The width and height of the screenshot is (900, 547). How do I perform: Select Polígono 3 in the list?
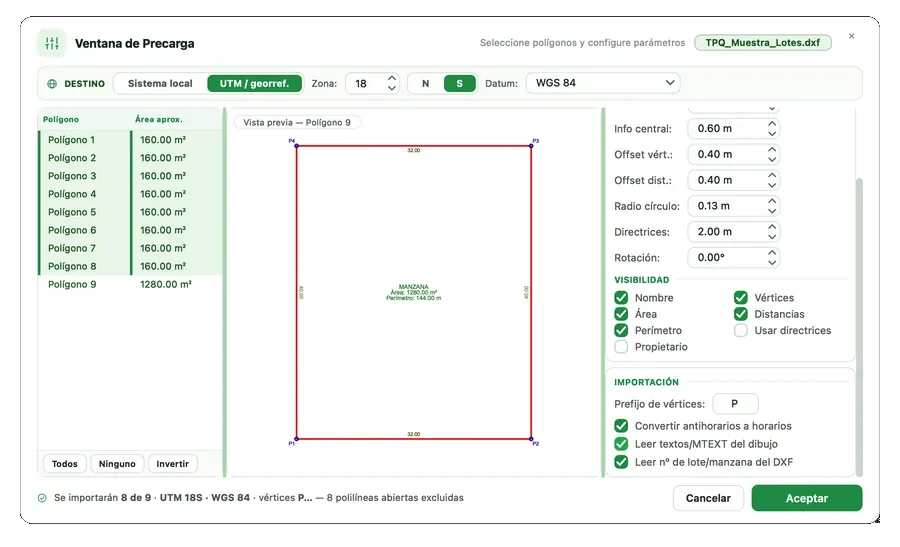[130, 176]
